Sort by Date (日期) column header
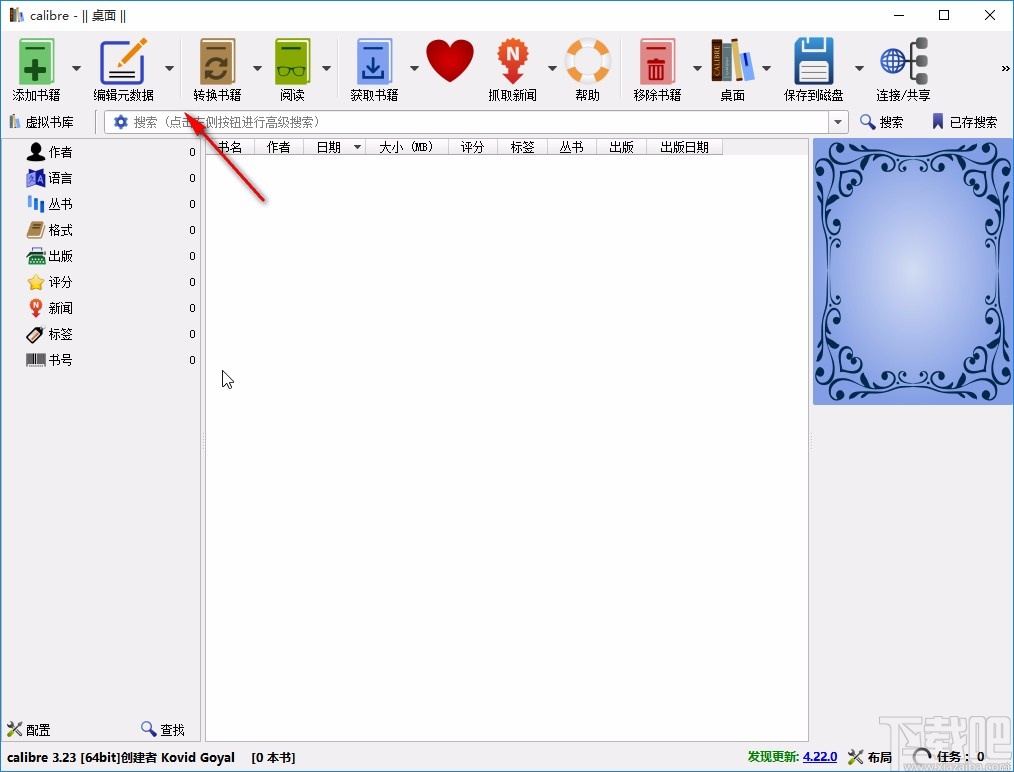Viewport: 1014px width, 772px height. point(334,147)
